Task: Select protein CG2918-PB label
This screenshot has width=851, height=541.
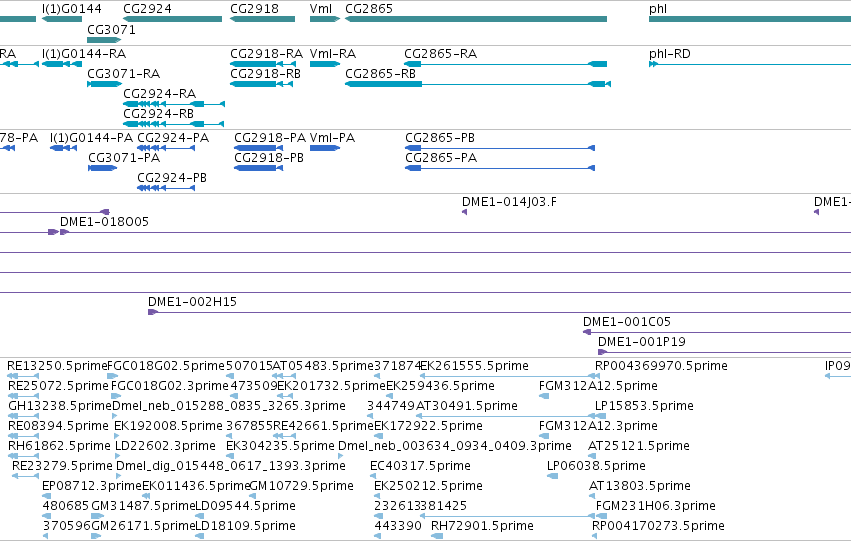Action: coord(269,158)
